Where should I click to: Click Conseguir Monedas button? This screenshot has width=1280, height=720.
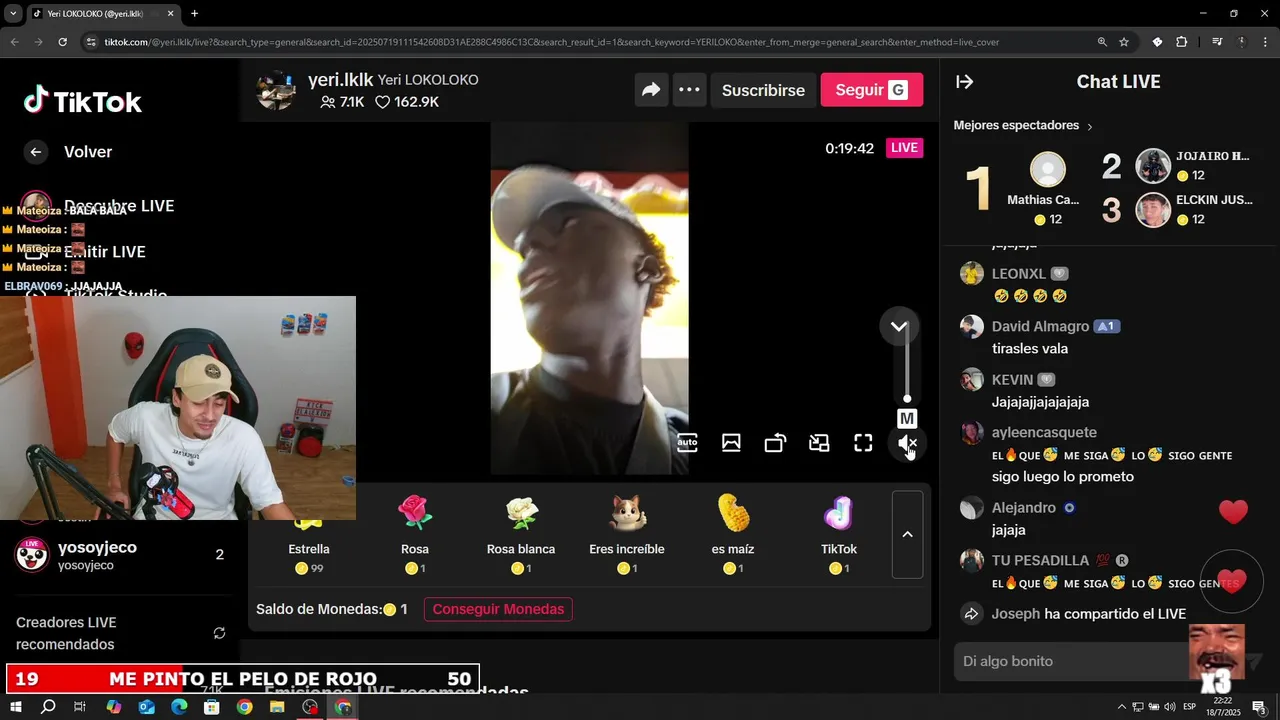click(498, 609)
